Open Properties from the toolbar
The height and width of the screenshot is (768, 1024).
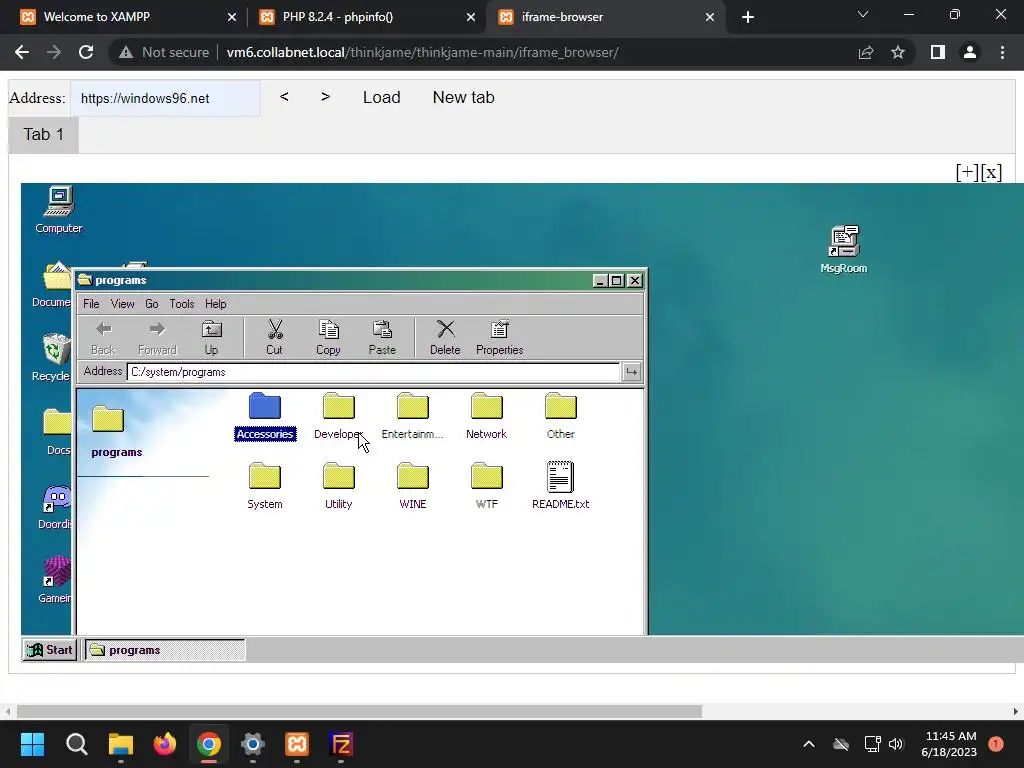[500, 338]
